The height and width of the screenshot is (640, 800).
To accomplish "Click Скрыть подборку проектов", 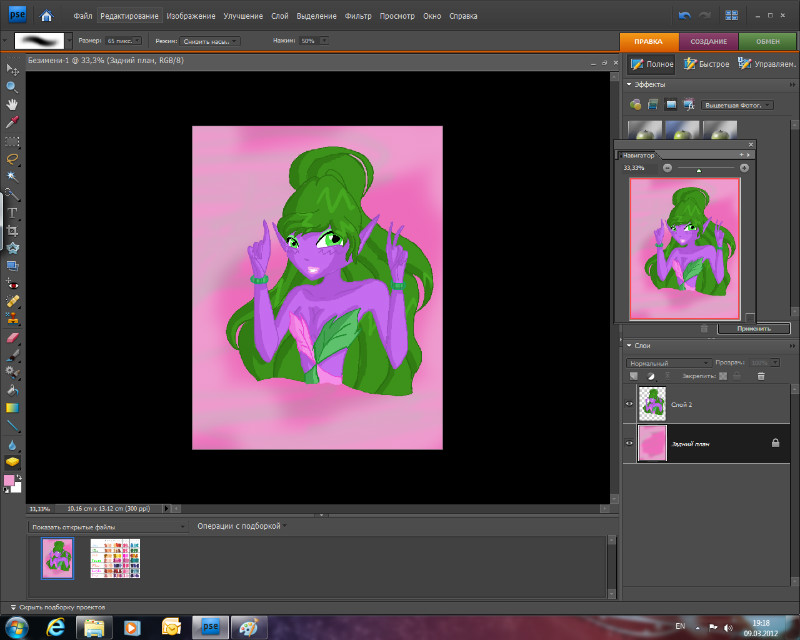I will click(60, 607).
